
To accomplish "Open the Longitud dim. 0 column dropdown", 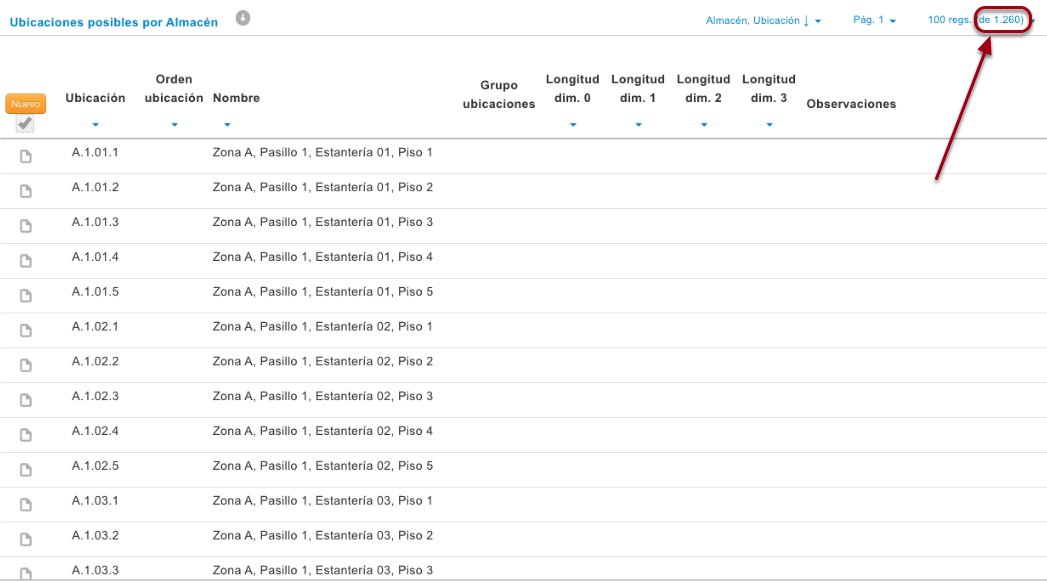I will click(x=573, y=125).
